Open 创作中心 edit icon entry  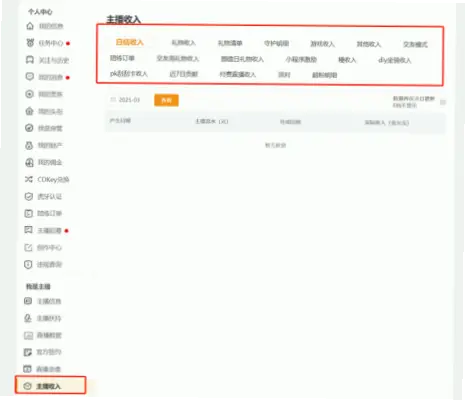[43, 247]
